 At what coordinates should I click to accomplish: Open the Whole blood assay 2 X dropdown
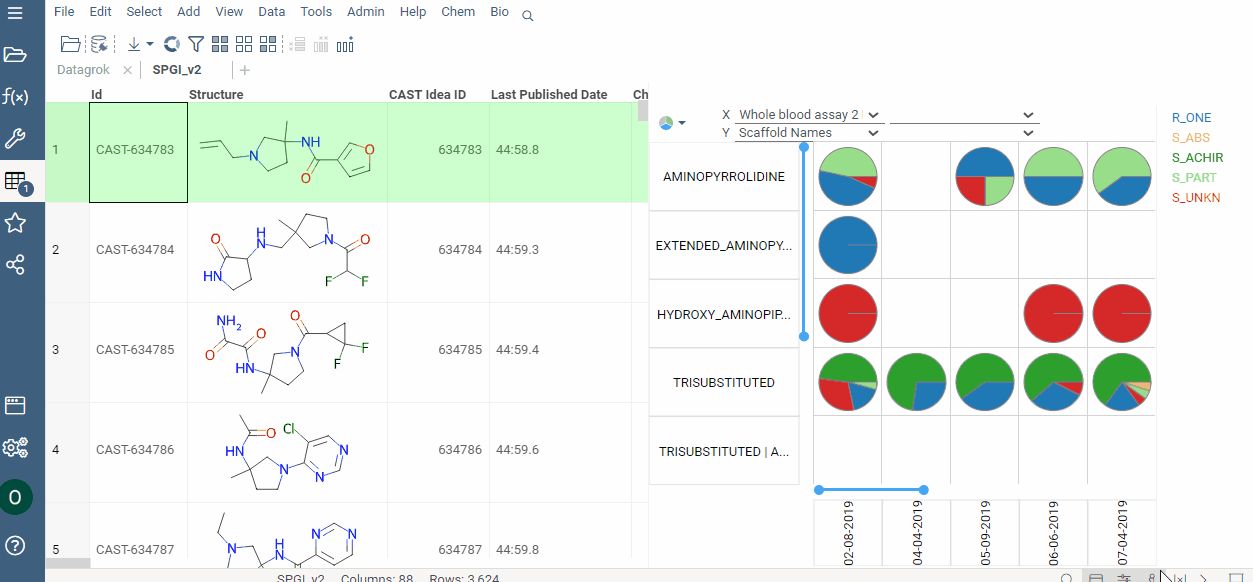pyautogui.click(x=872, y=114)
